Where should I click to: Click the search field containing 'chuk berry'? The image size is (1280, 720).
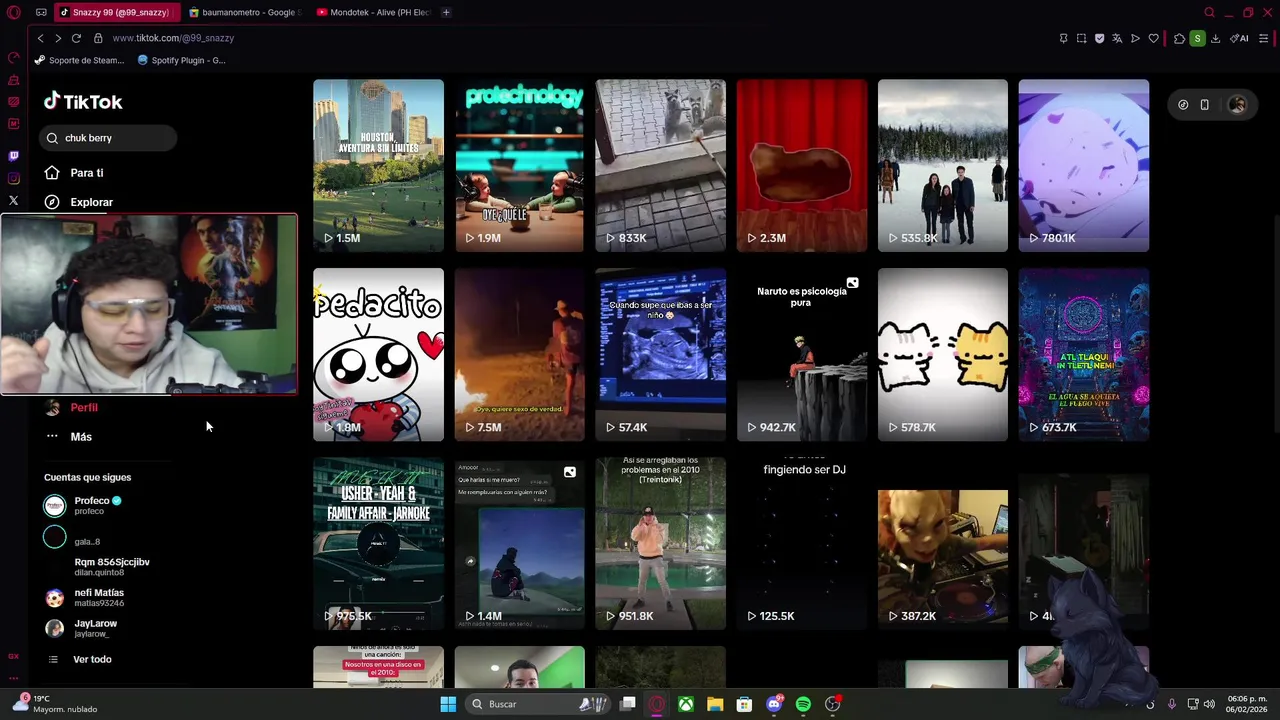tap(108, 138)
